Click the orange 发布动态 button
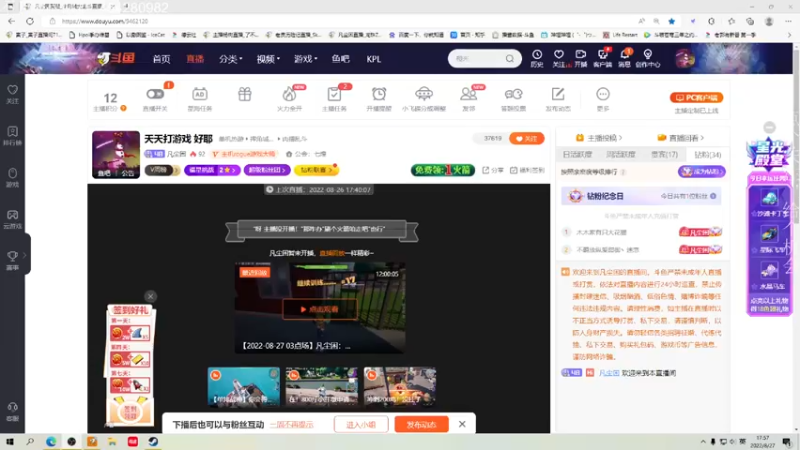The image size is (800, 450). (x=421, y=424)
